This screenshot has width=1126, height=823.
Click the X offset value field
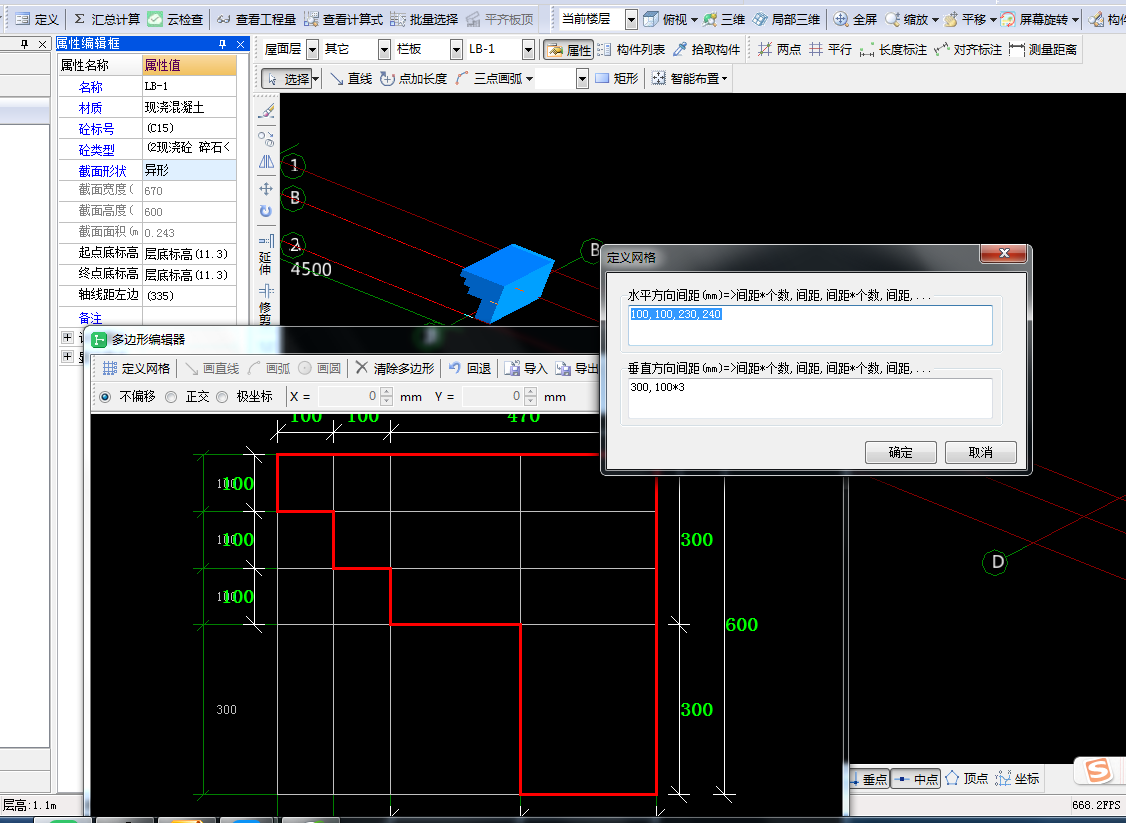pyautogui.click(x=349, y=396)
